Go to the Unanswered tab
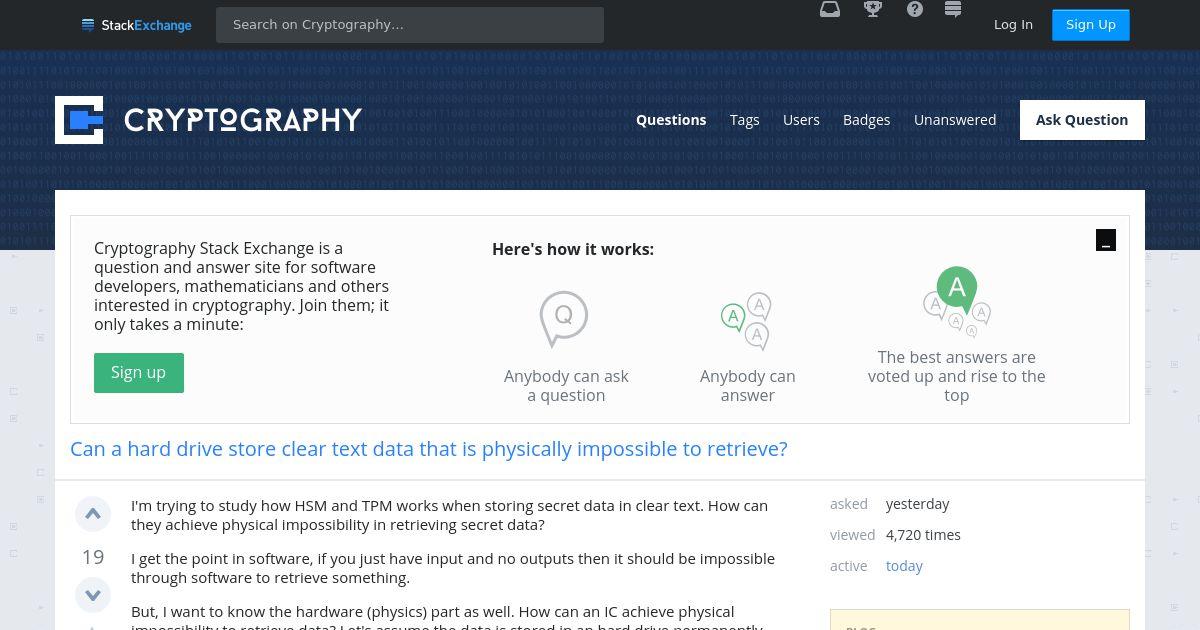Screen dimensions: 1200x630 tap(955, 120)
